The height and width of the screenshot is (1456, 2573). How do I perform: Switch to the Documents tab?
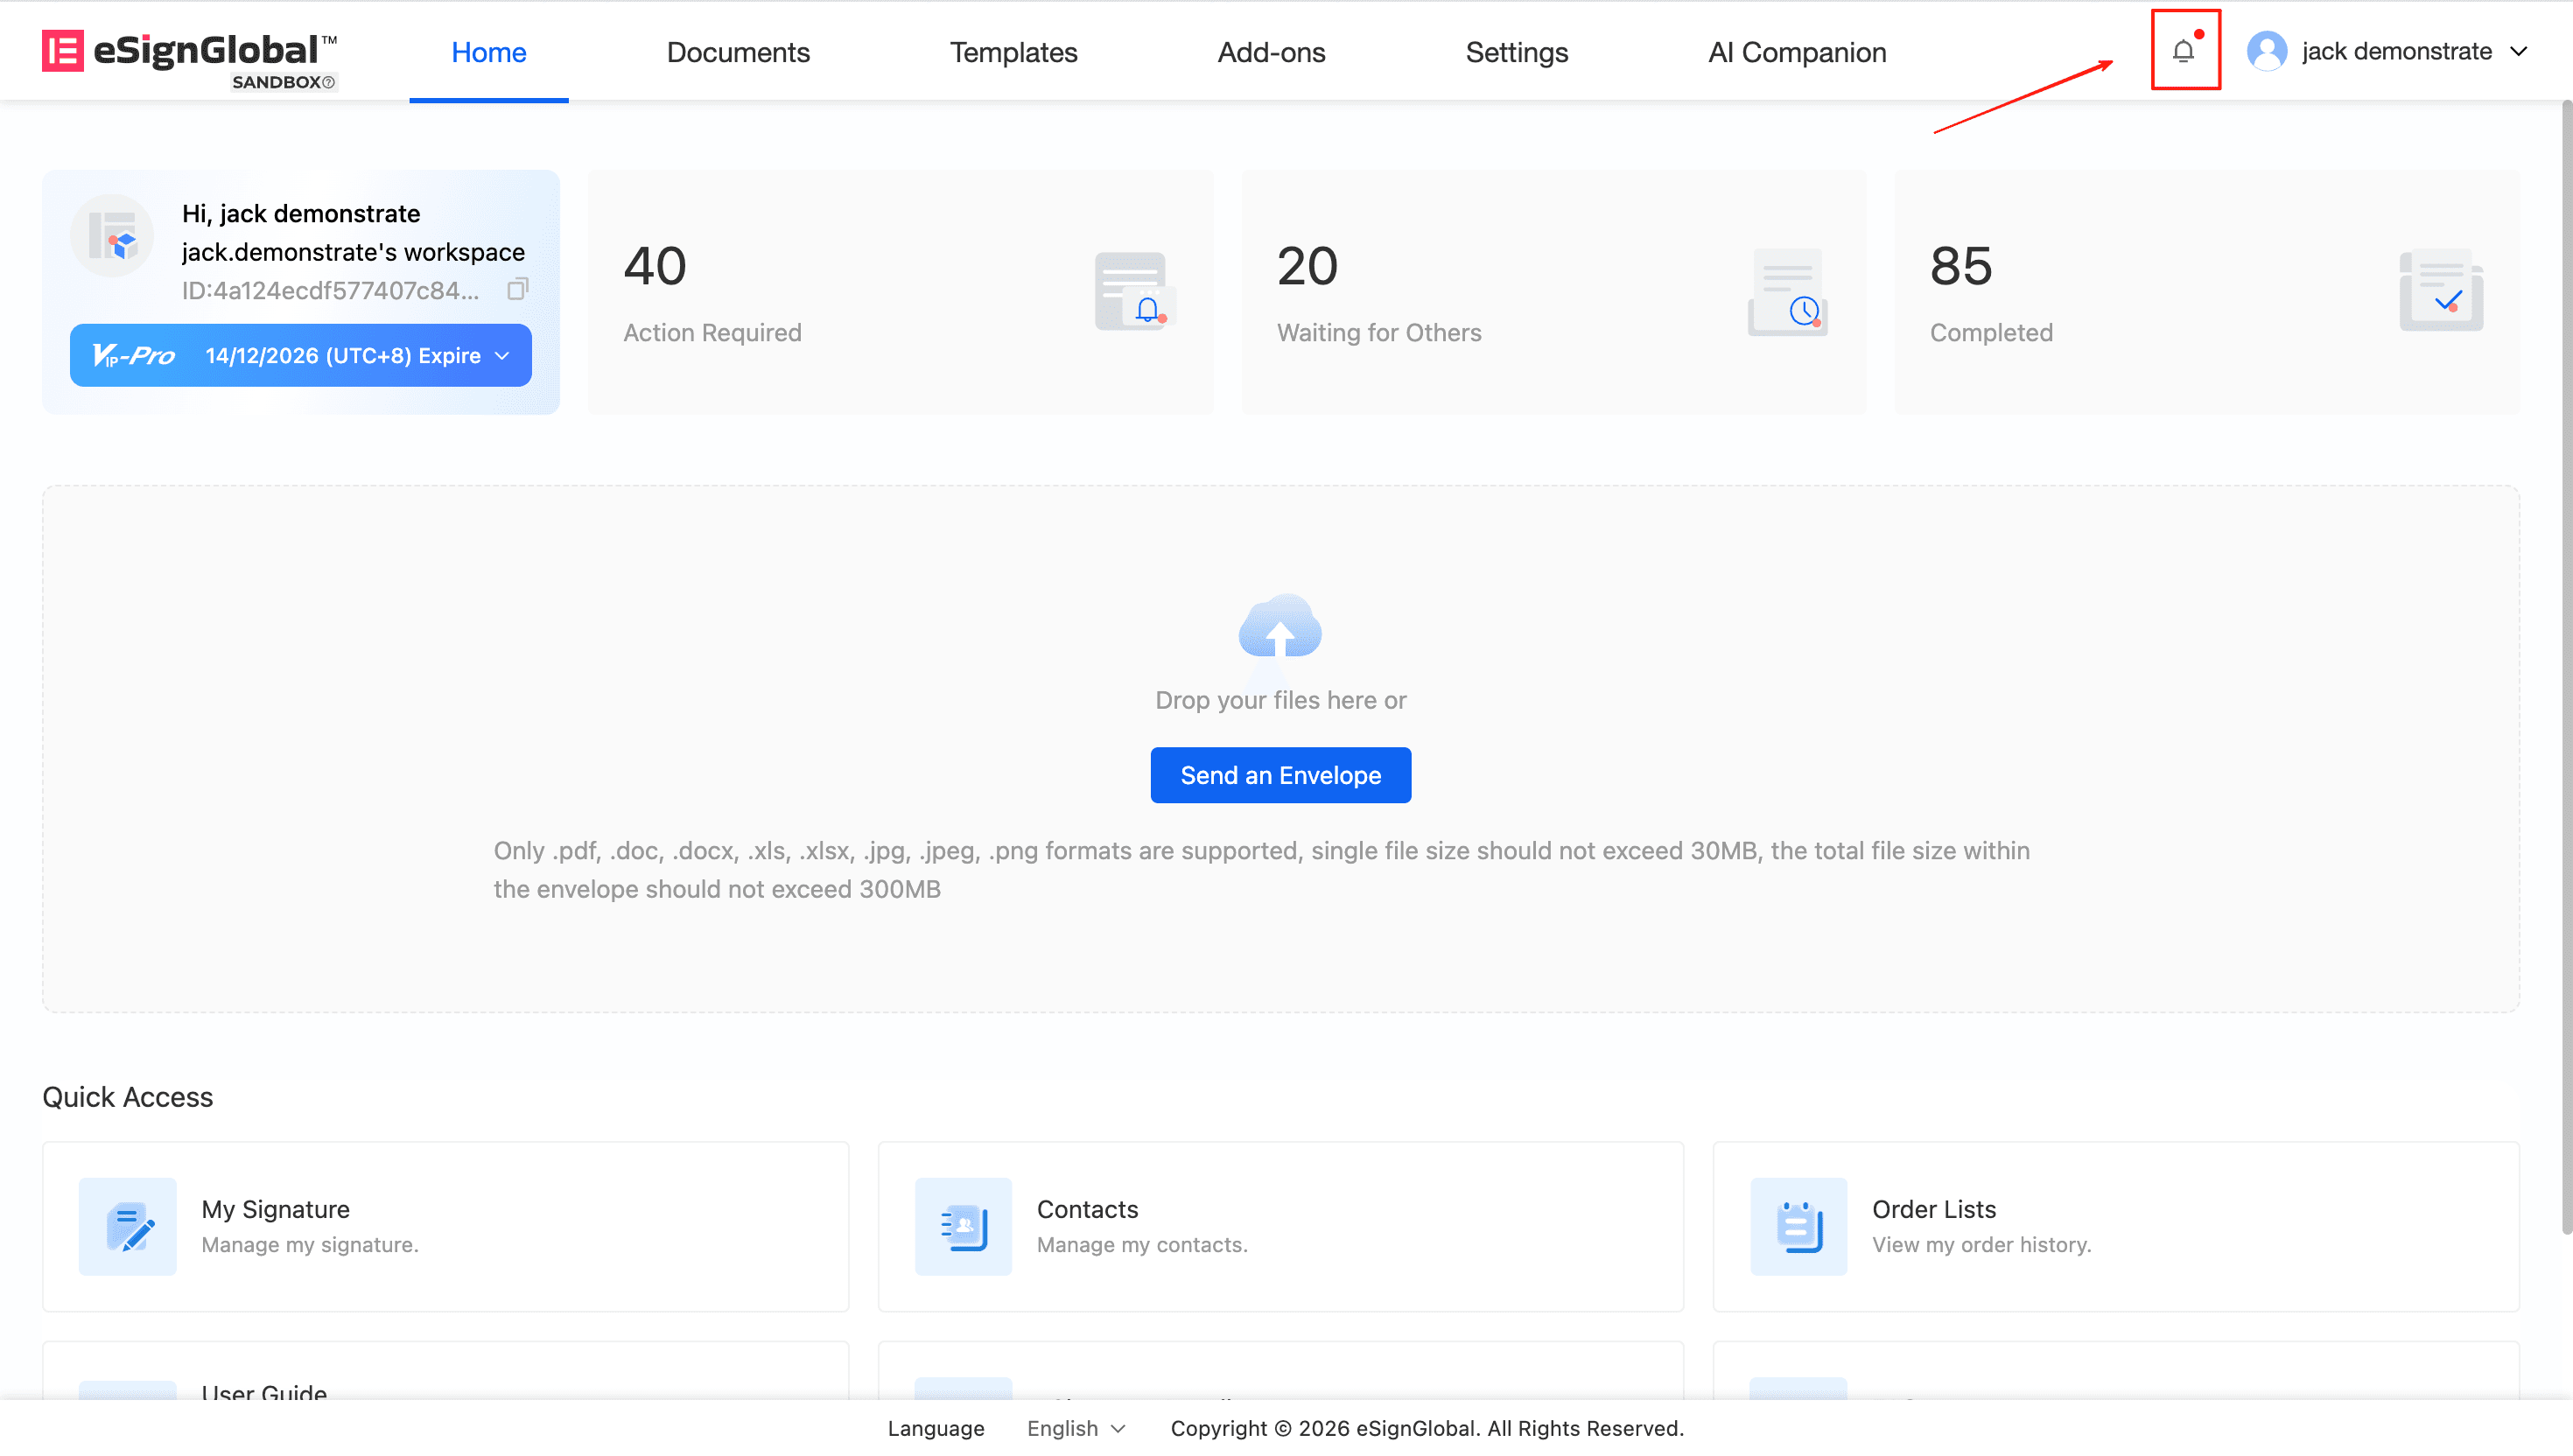point(738,52)
